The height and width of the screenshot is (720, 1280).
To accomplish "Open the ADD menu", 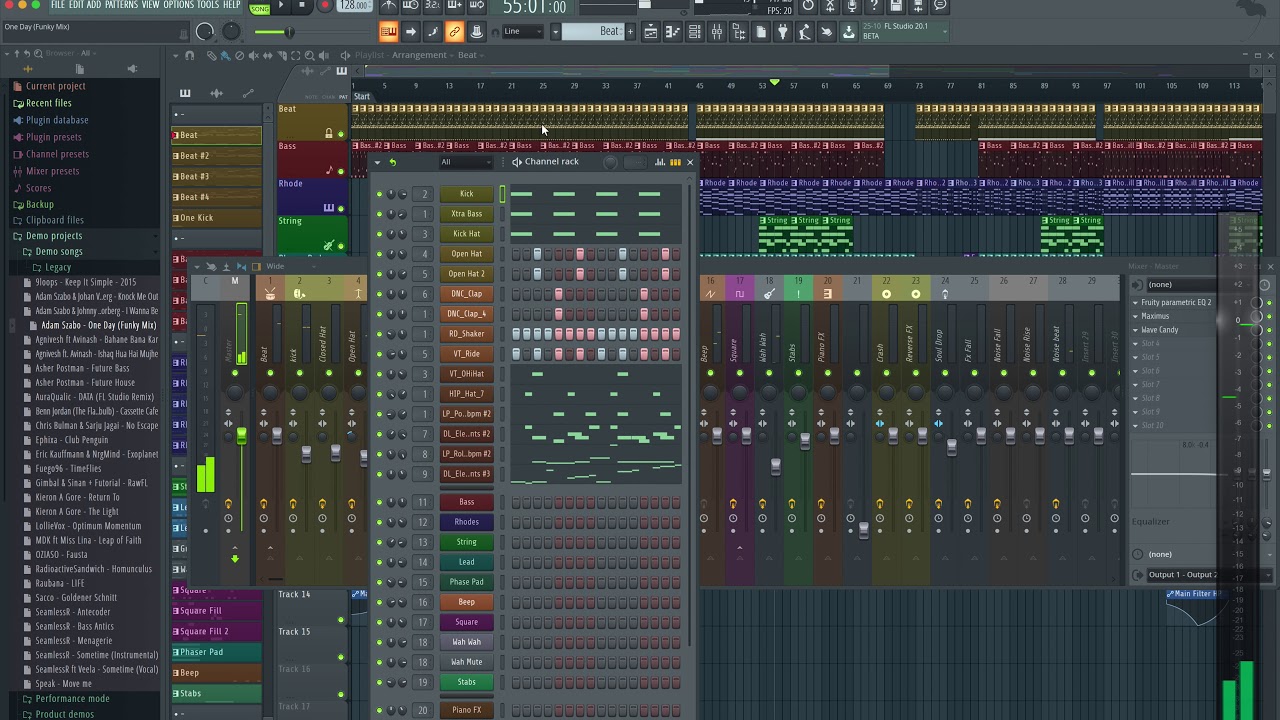I will pos(94,5).
